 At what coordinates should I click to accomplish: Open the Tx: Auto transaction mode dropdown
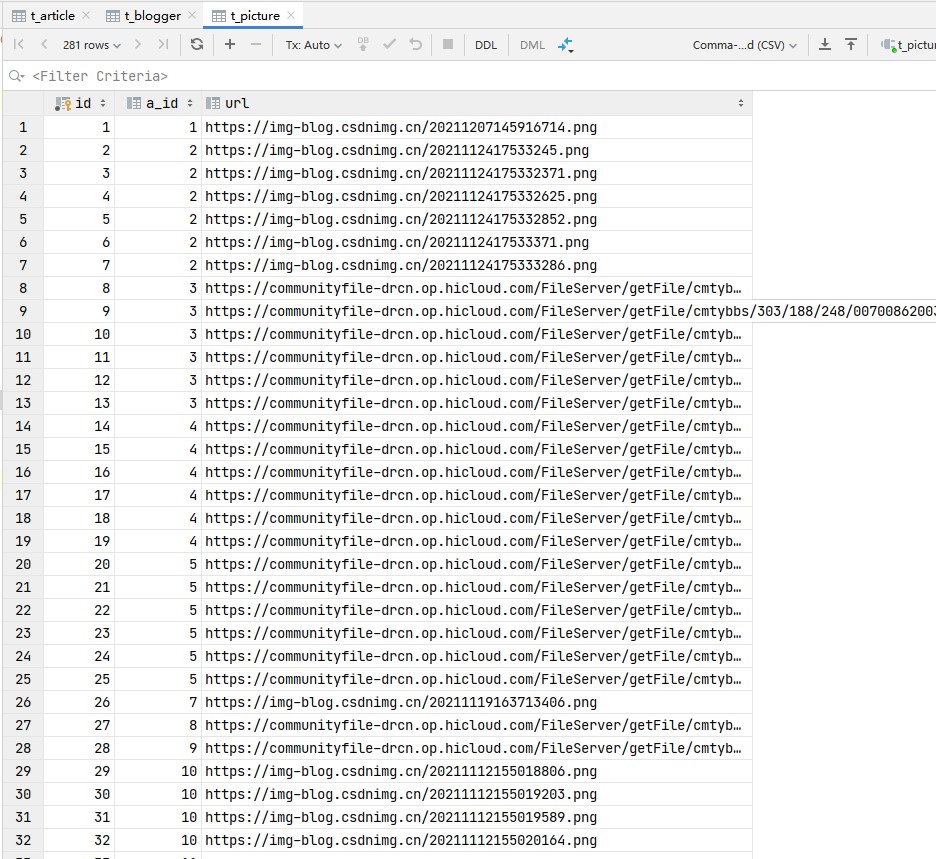click(313, 45)
